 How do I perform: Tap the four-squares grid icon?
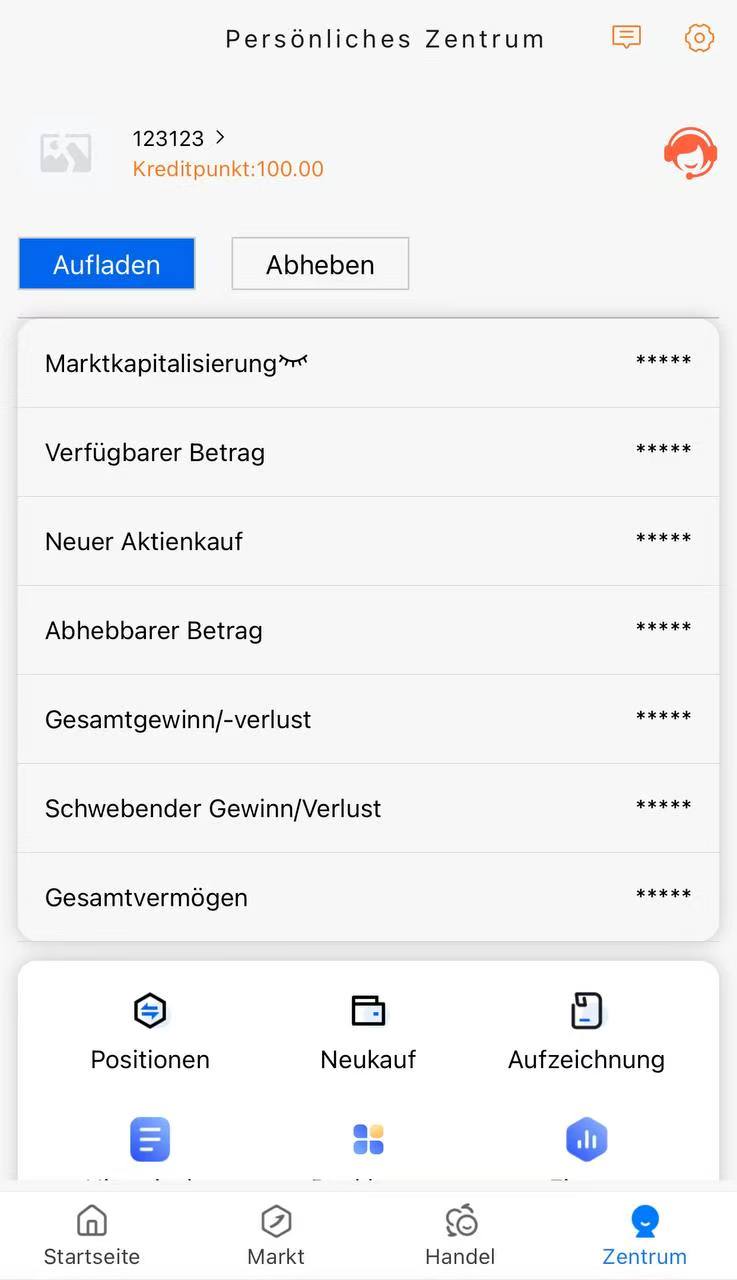tap(368, 1139)
